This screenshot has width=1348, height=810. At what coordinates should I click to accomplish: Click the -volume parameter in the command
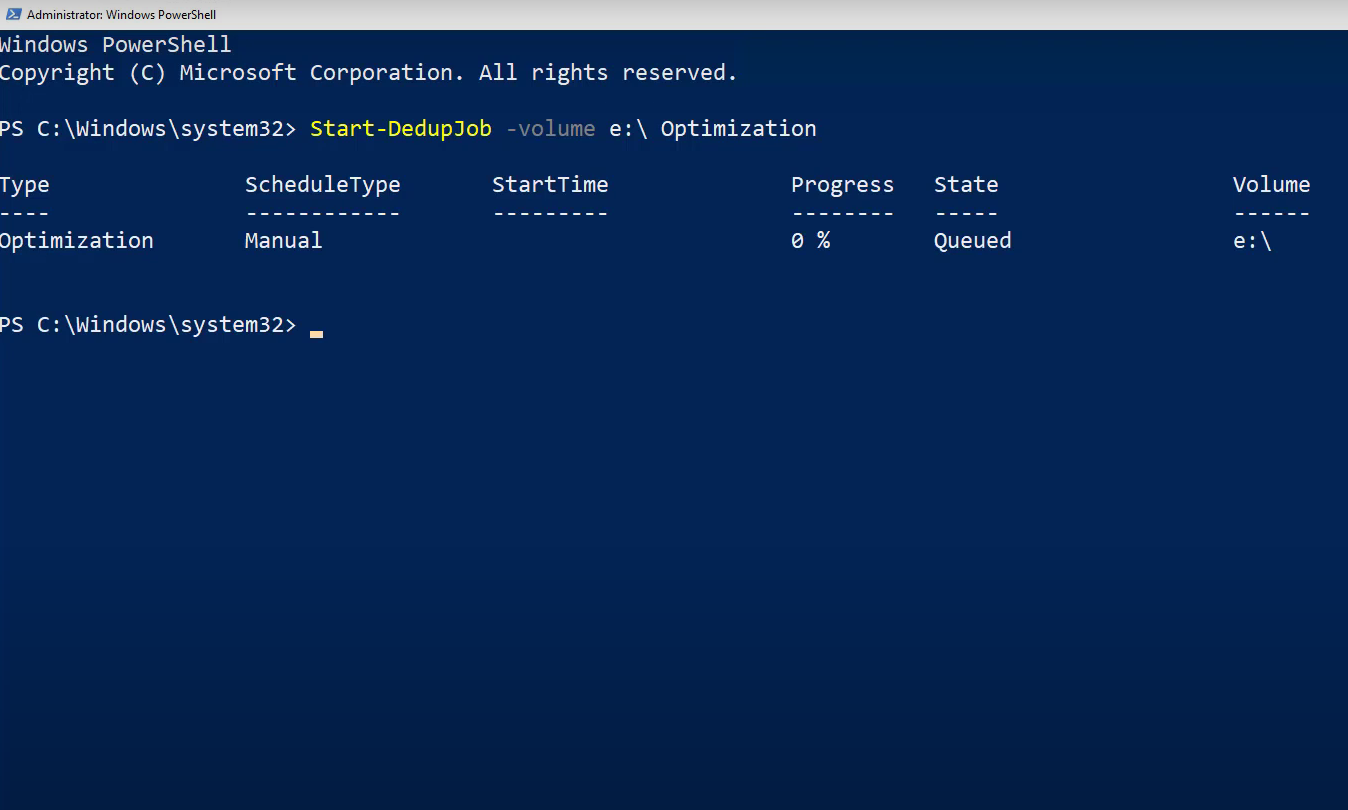550,129
